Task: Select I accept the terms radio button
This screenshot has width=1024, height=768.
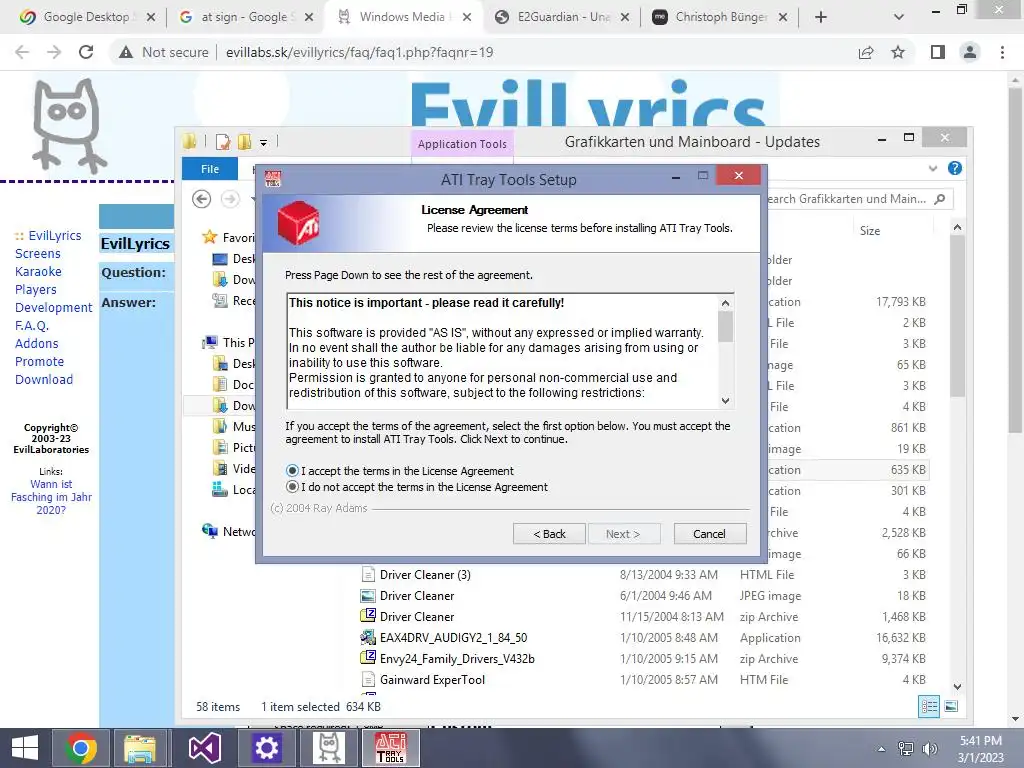Action: coord(292,471)
